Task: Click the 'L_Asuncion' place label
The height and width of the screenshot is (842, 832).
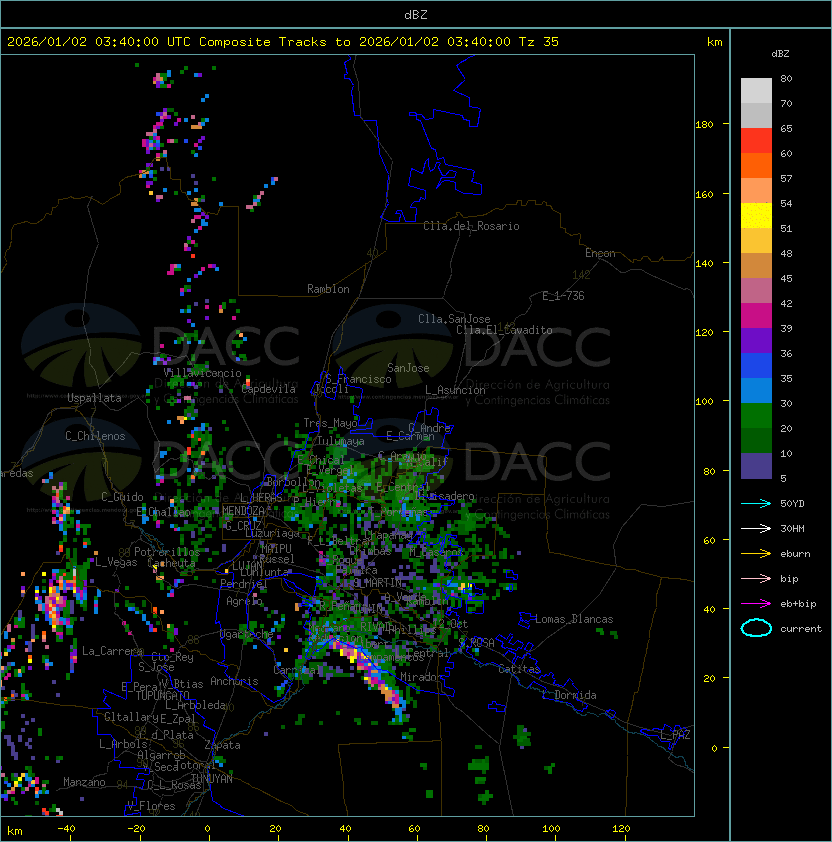Action: pyautogui.click(x=455, y=390)
